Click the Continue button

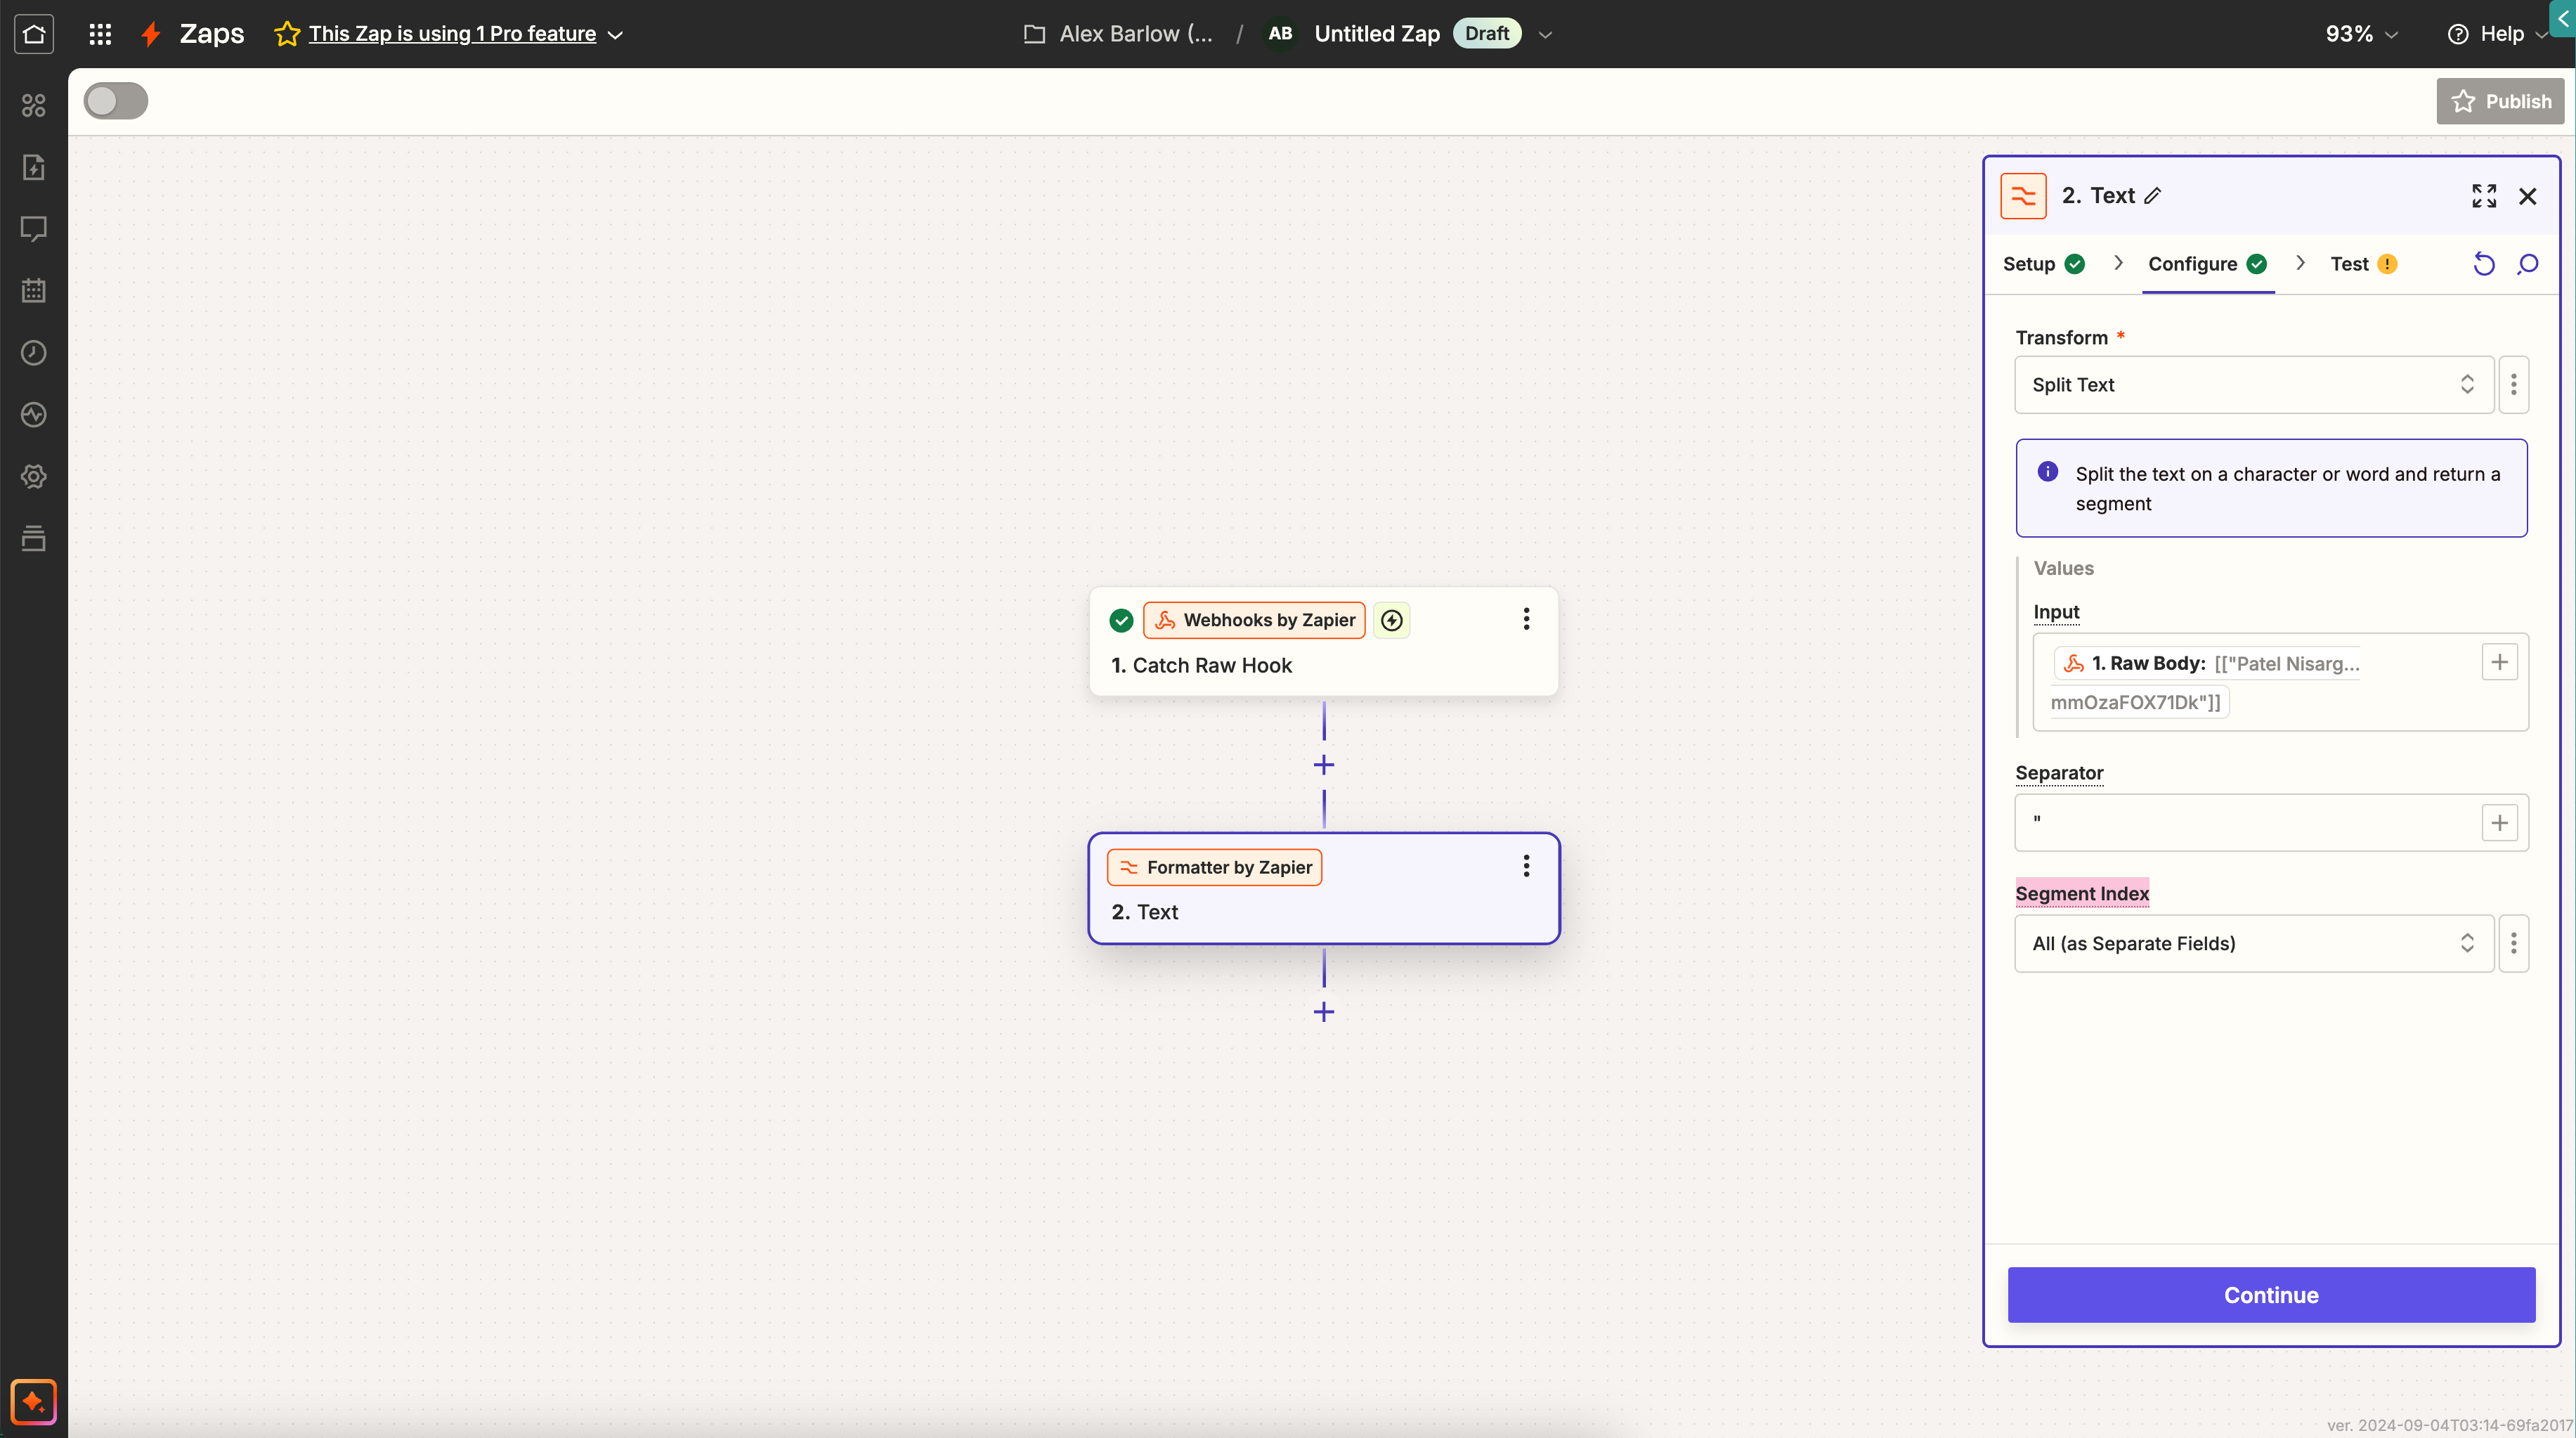point(2271,1295)
